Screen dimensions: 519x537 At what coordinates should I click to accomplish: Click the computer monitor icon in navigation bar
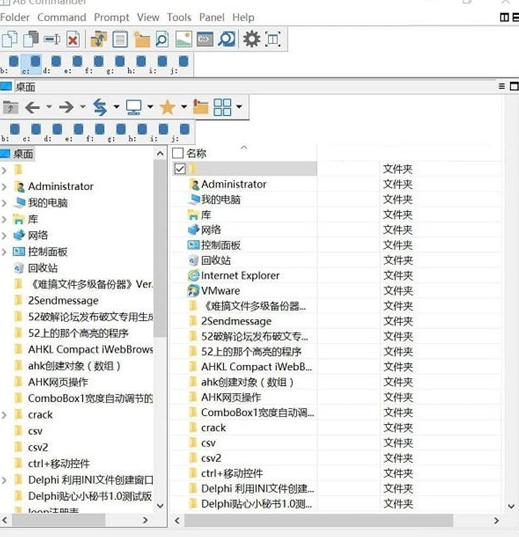tap(134, 108)
